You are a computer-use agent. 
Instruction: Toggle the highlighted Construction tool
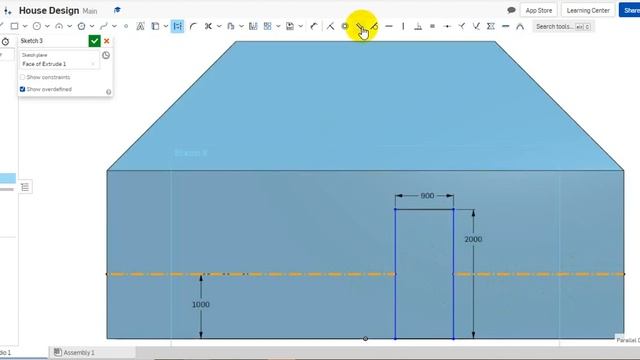point(178,26)
